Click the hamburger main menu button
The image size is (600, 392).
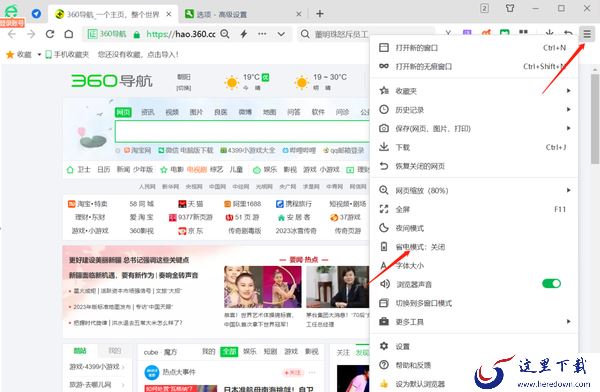[587, 34]
